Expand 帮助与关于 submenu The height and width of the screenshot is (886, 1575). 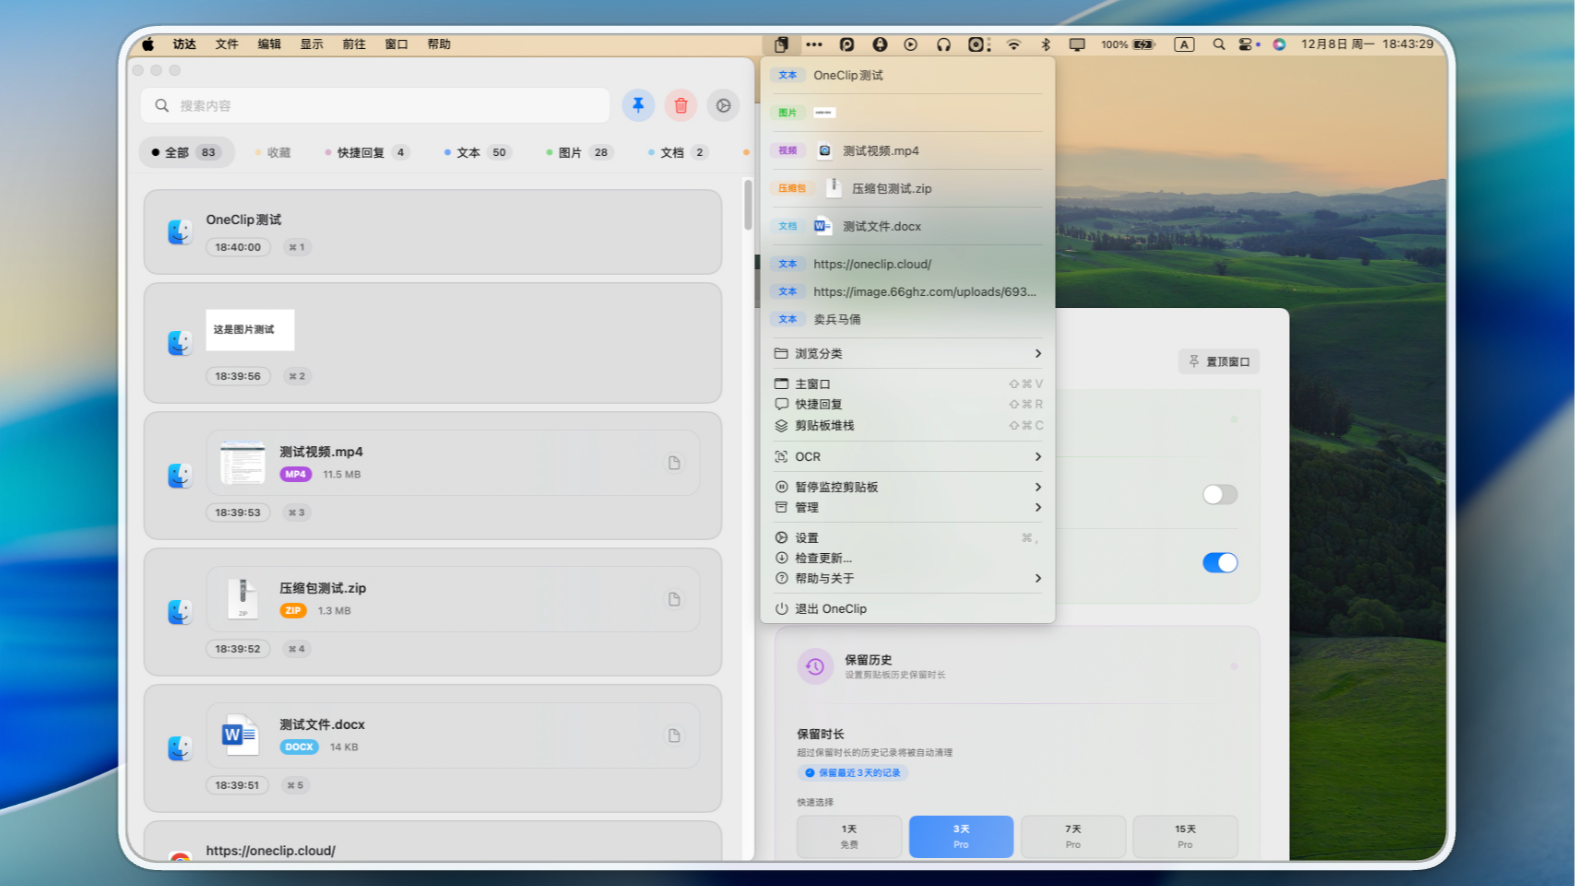tap(908, 578)
